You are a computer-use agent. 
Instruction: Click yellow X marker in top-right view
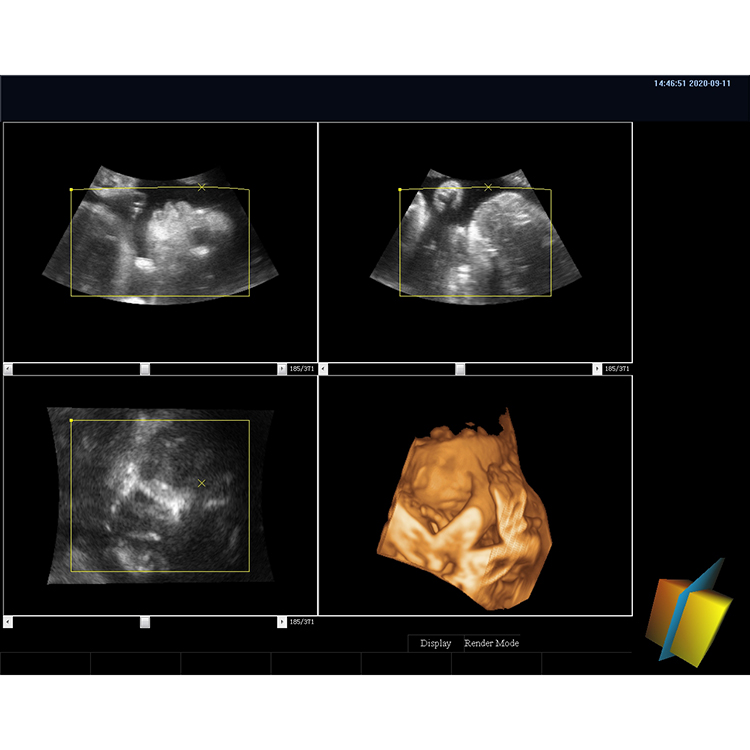(x=488, y=188)
